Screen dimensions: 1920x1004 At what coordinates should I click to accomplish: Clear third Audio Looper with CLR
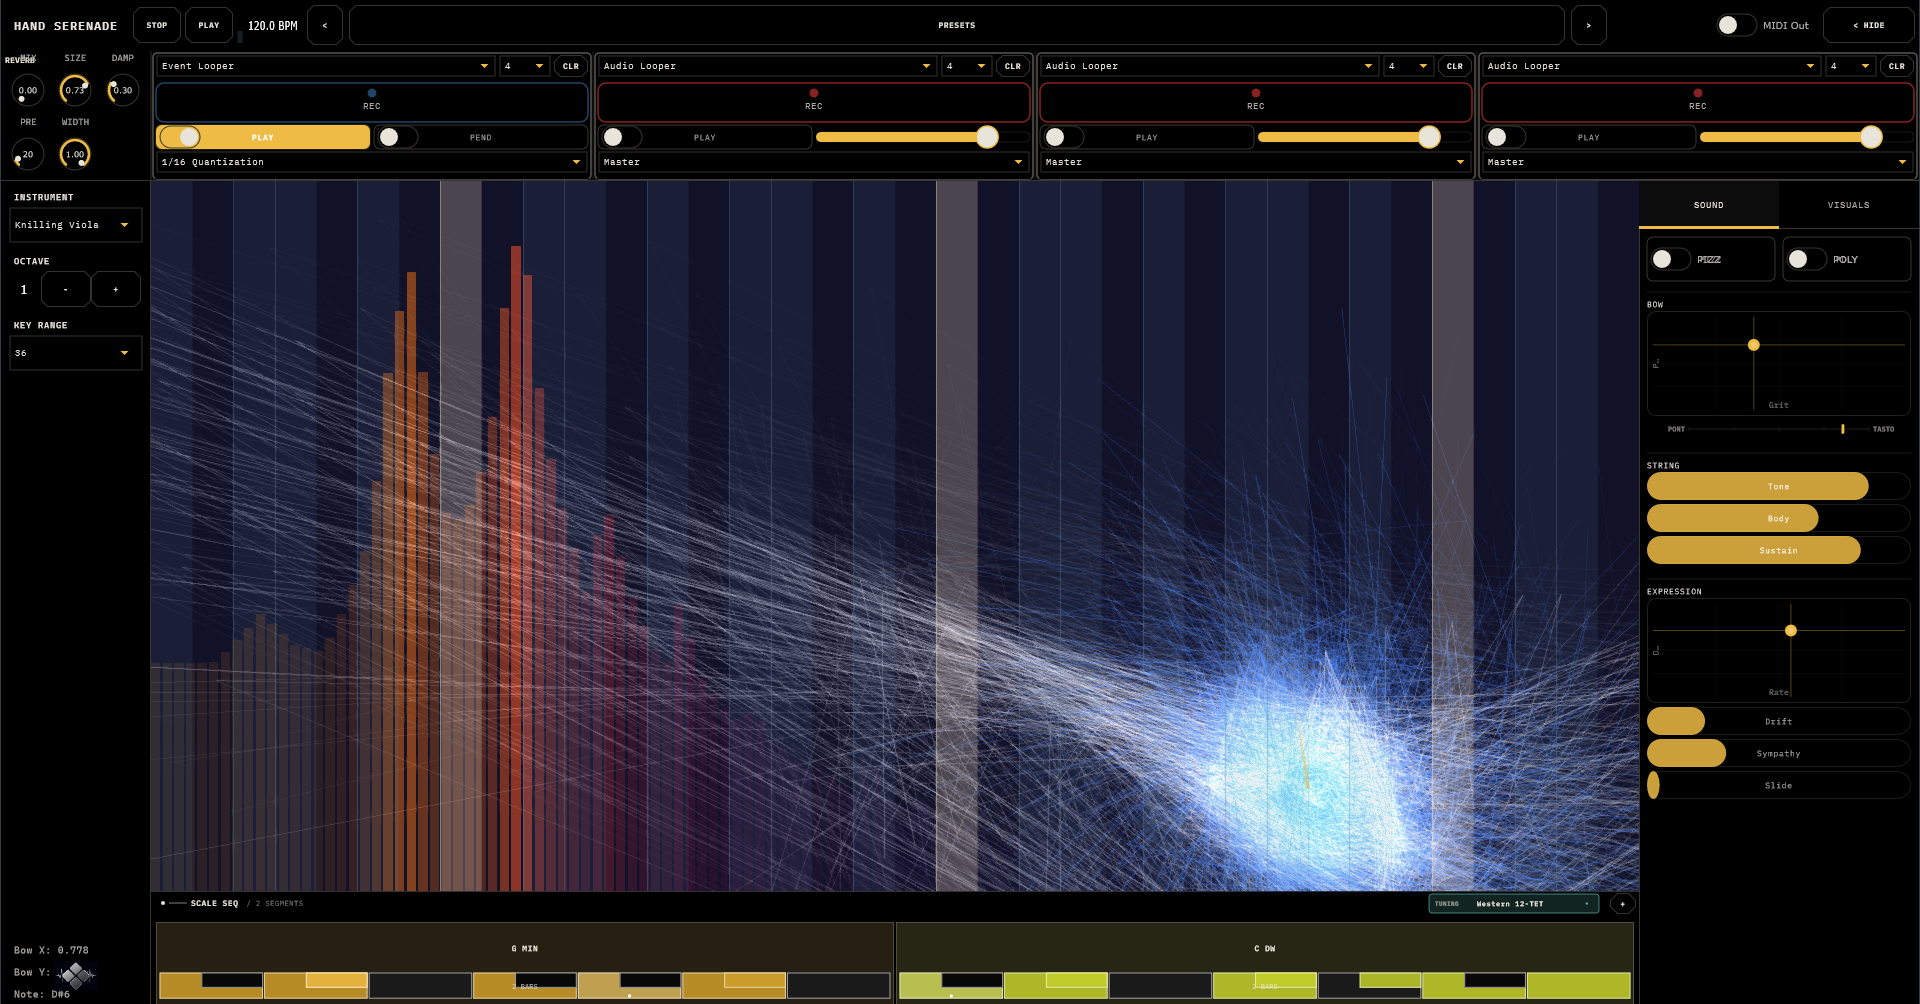point(1897,66)
